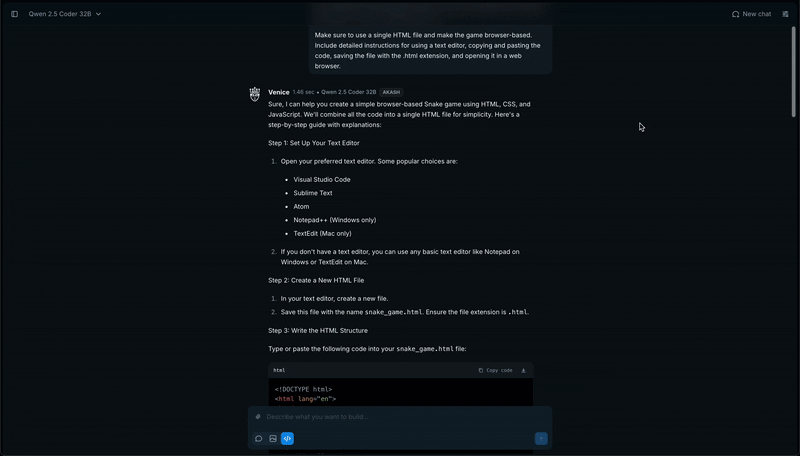Click the Venice sender name
The image size is (800, 456).
(279, 92)
